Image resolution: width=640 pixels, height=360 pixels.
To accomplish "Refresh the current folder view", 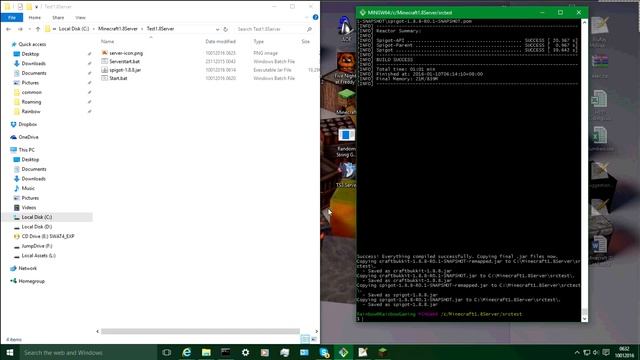I will coord(225,29).
